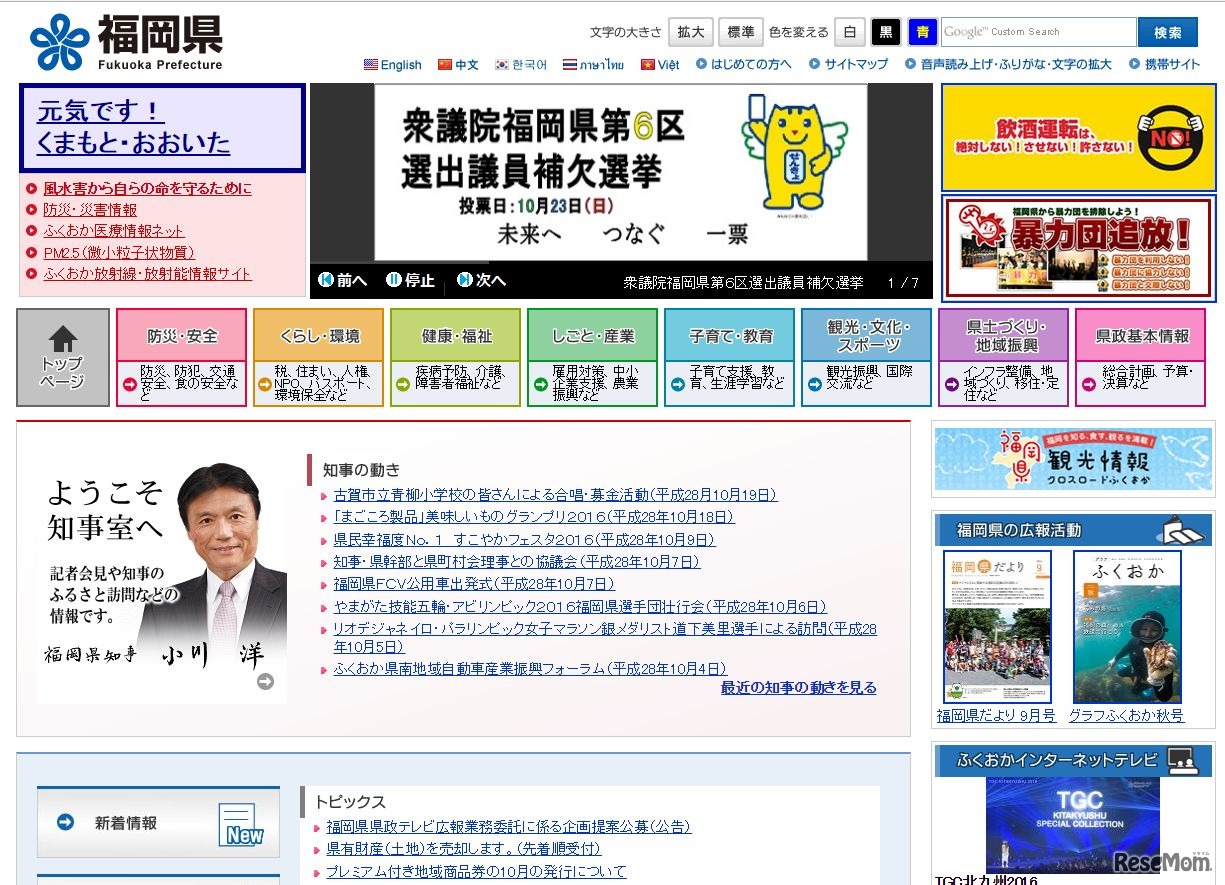Switch page color to white (白)
The image size is (1225, 885).
click(x=849, y=33)
